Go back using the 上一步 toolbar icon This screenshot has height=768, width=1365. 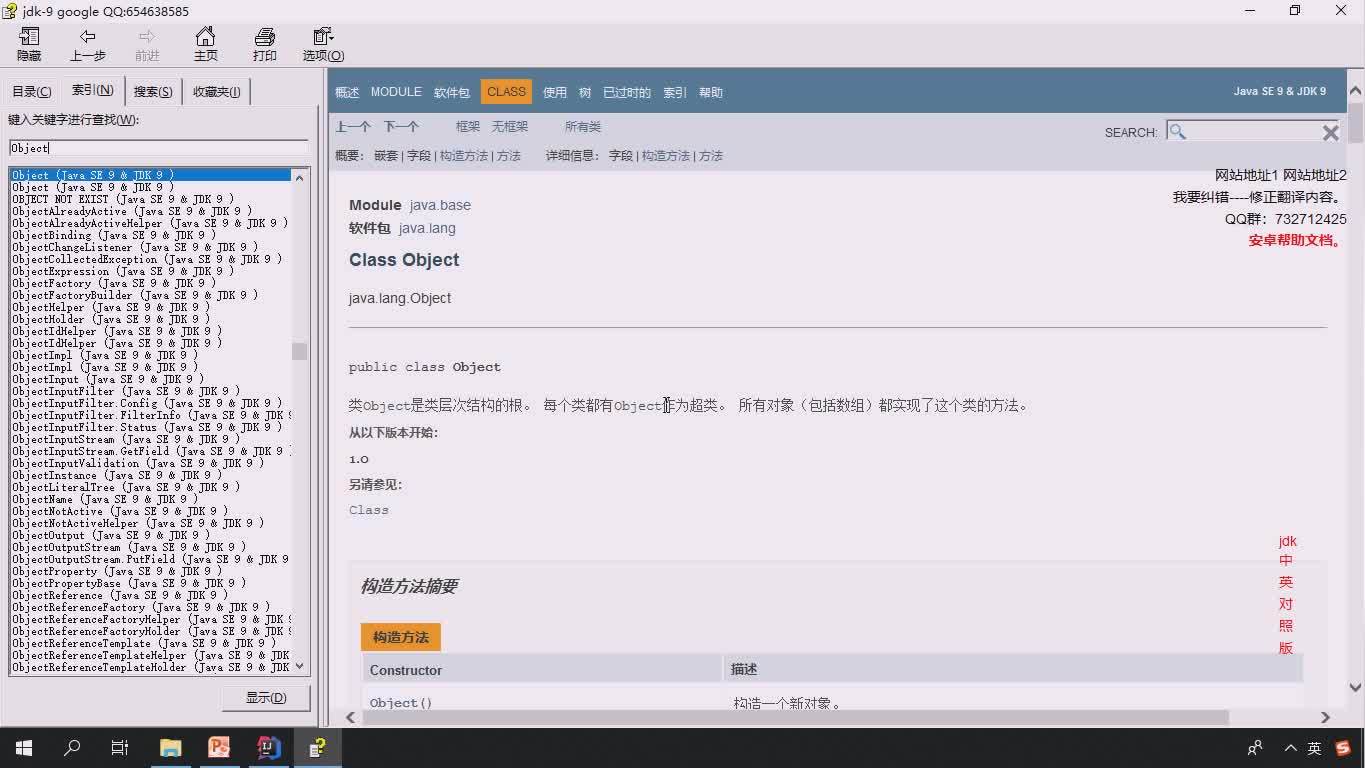pos(87,44)
